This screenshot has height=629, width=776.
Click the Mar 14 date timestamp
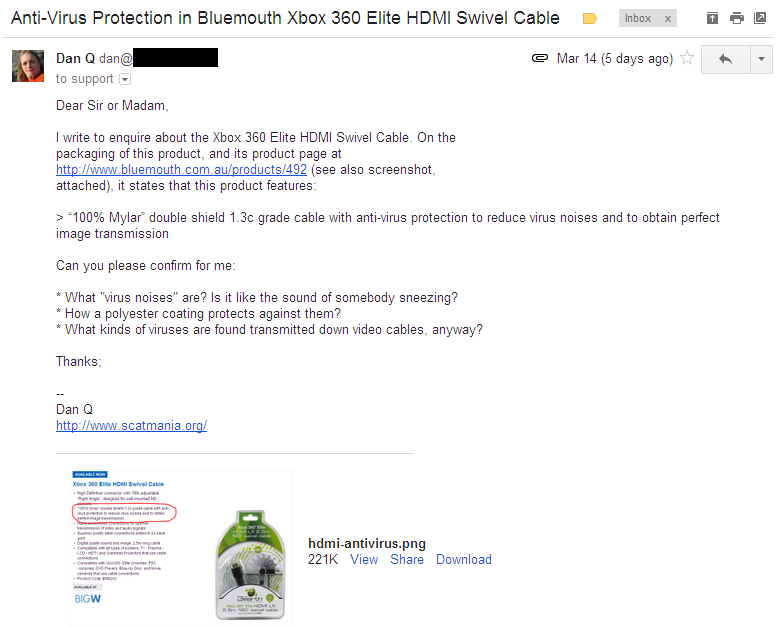click(x=576, y=59)
